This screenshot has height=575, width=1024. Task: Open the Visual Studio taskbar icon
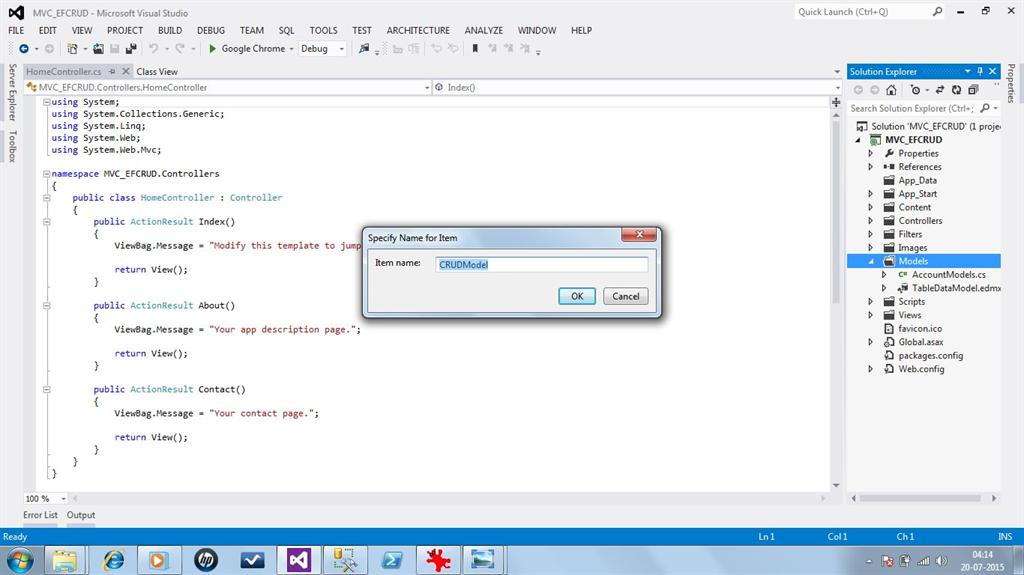point(298,560)
